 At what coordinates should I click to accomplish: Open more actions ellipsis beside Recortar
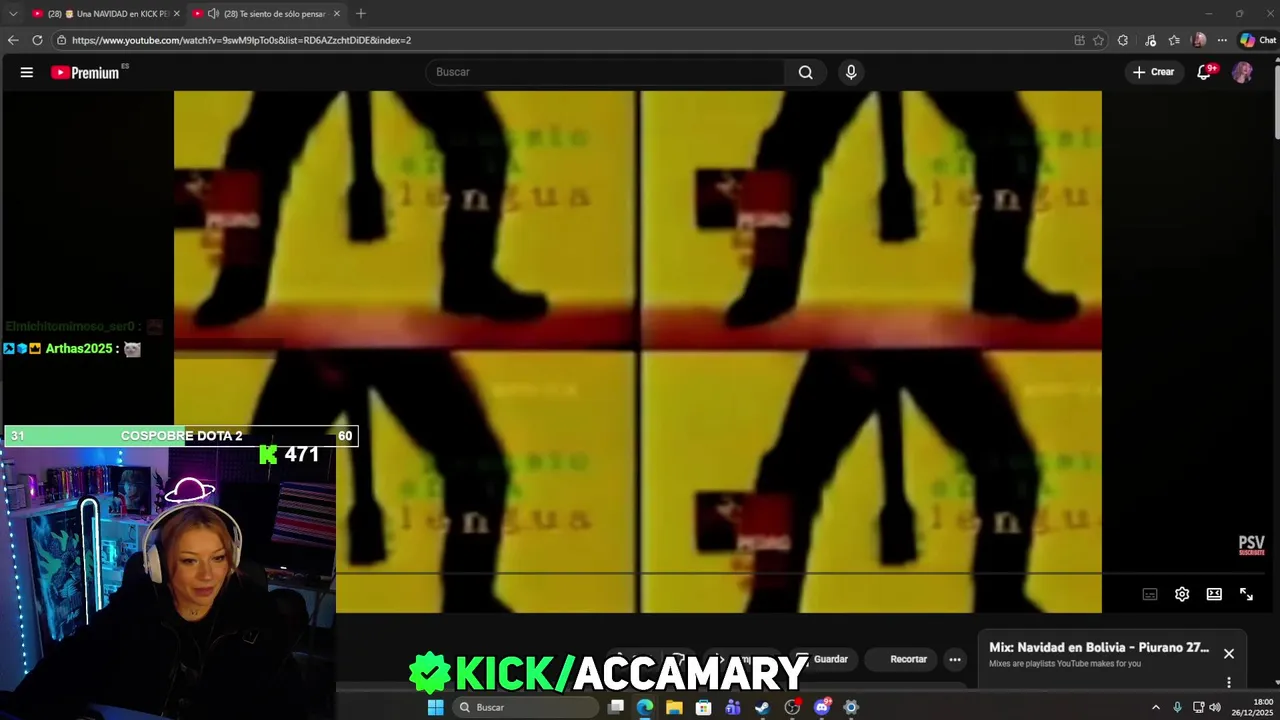pos(955,659)
